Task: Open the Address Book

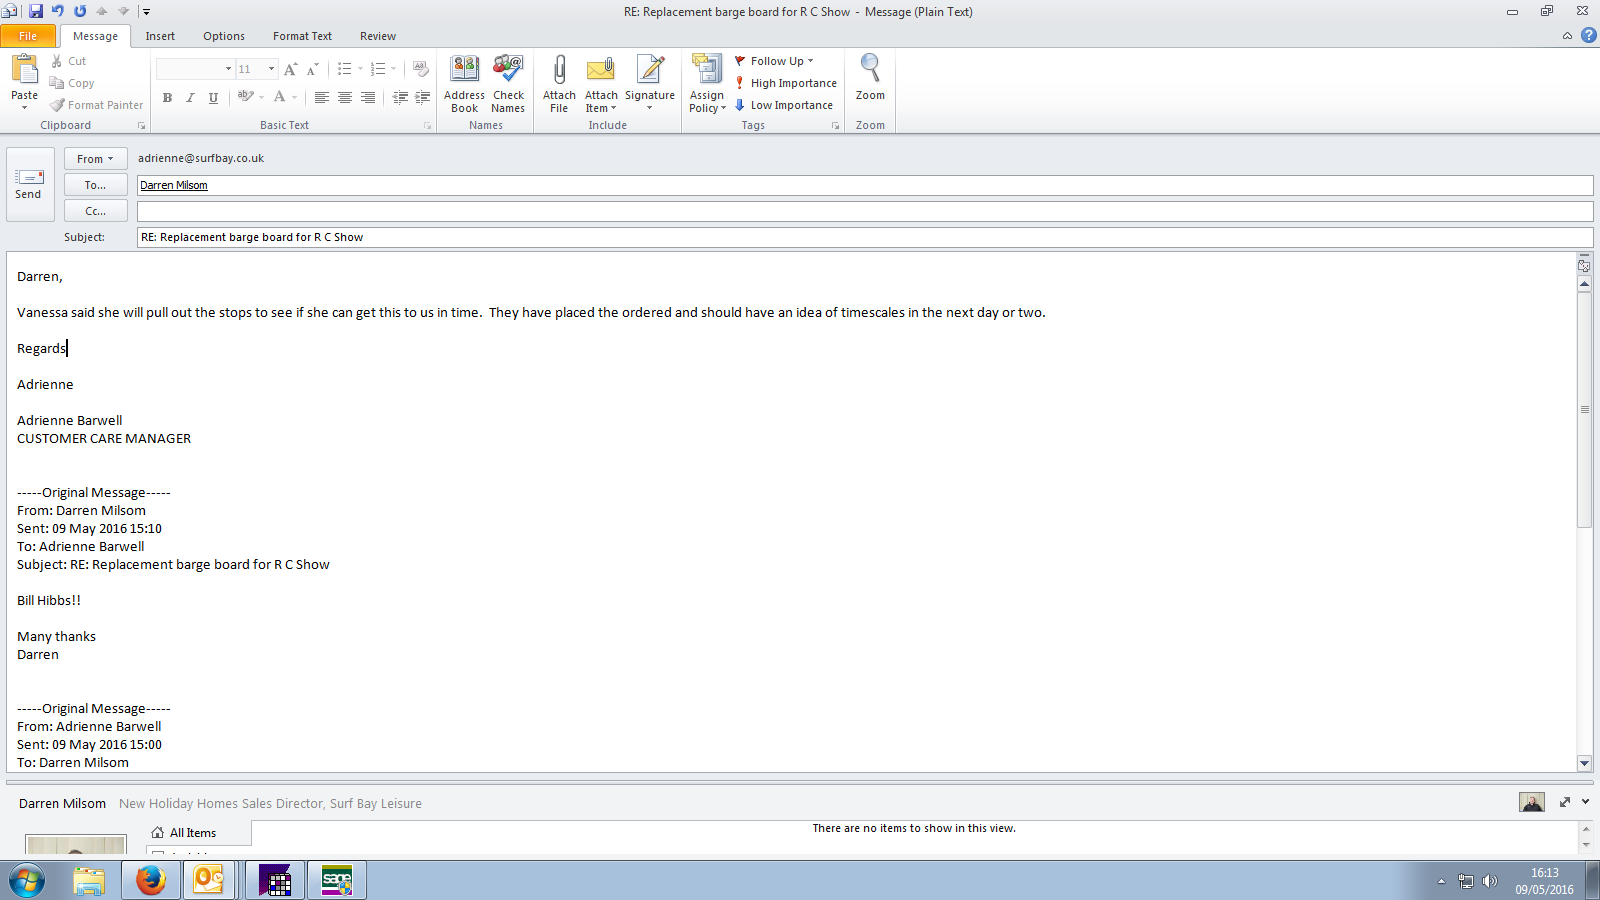Action: coord(464,84)
